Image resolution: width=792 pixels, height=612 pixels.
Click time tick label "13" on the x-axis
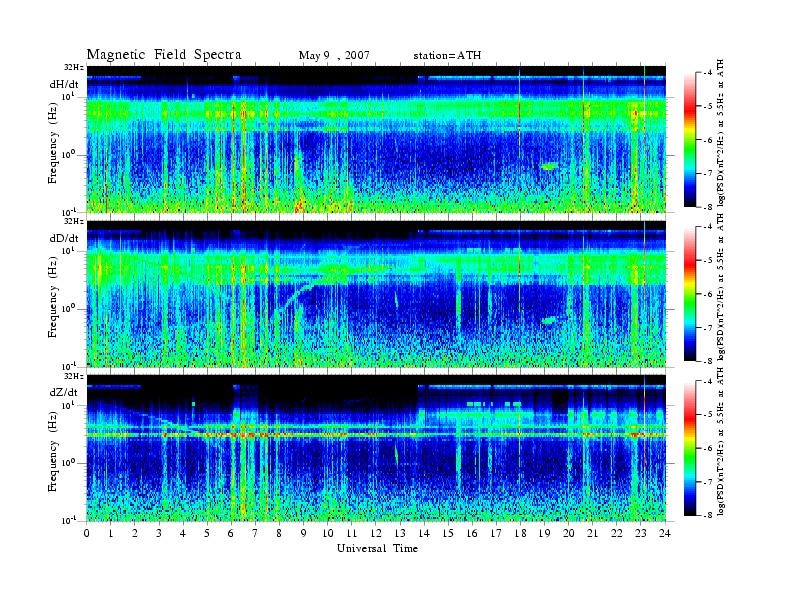click(400, 533)
